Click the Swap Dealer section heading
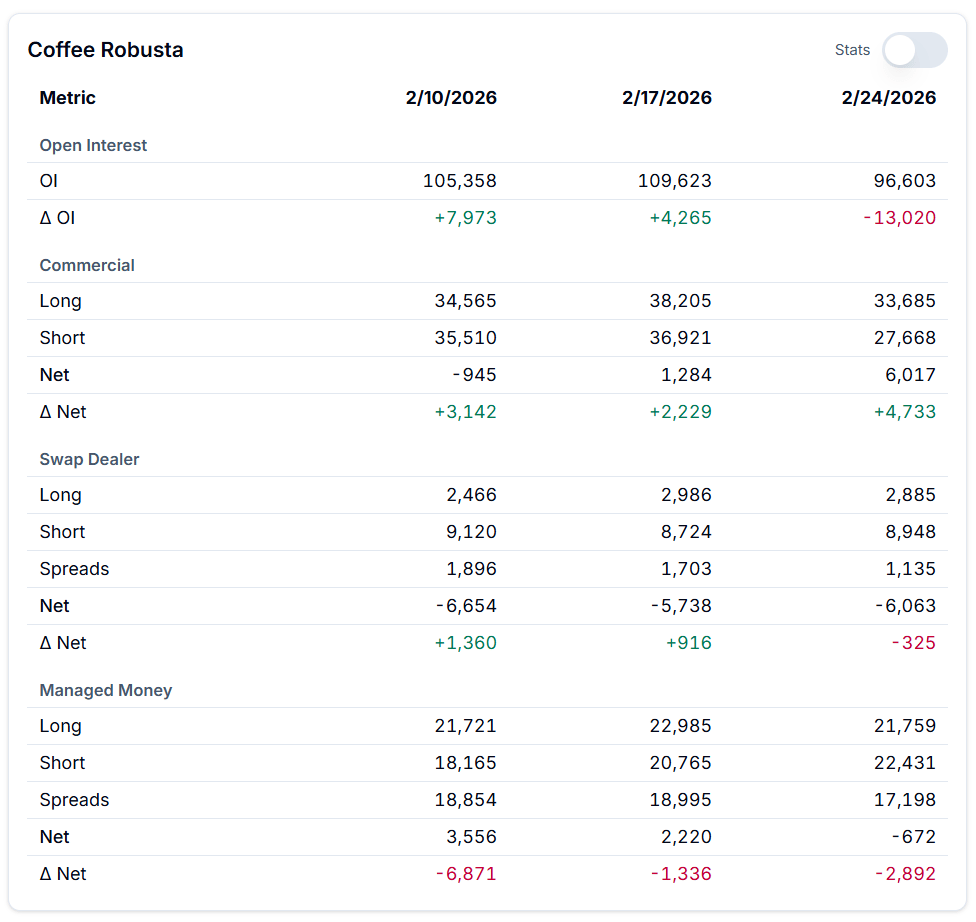 (89, 460)
